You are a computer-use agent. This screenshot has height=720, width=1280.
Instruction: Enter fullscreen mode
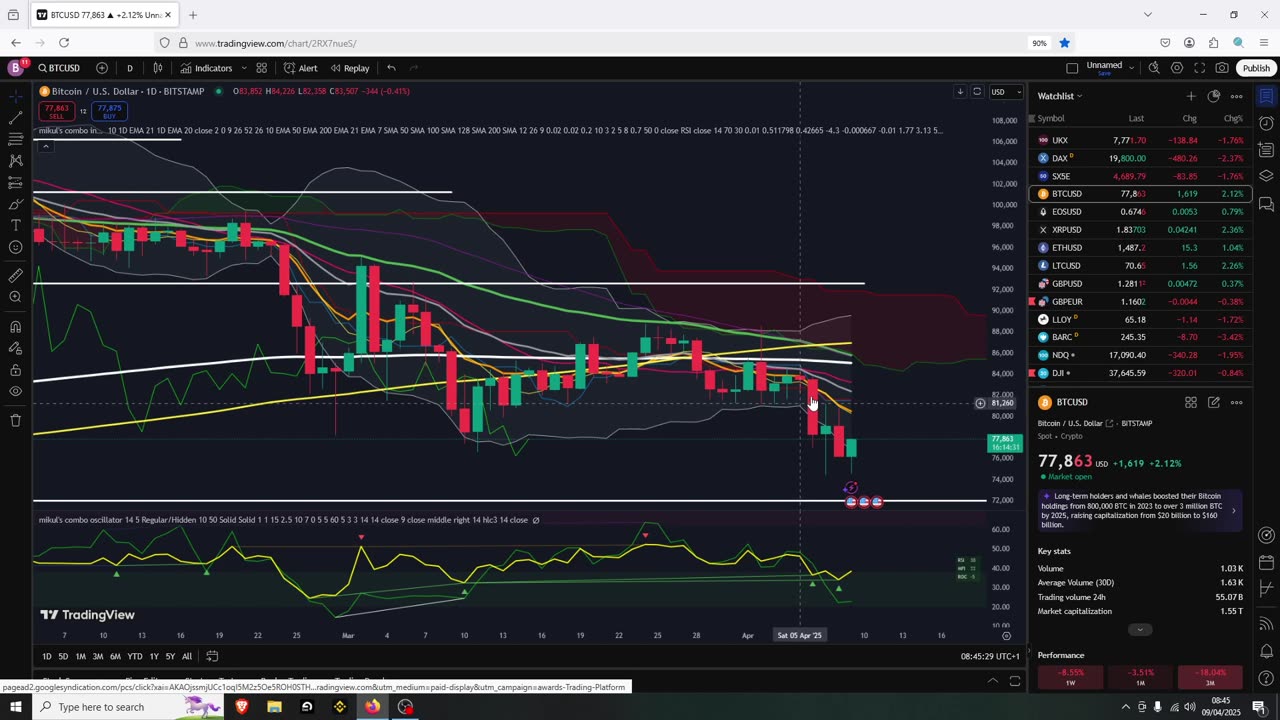click(1199, 68)
